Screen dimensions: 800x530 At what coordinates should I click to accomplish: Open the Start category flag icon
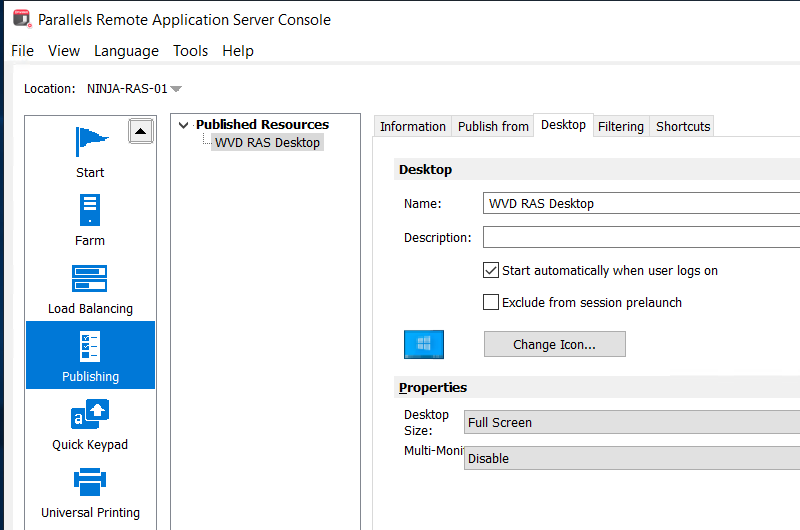[90, 142]
